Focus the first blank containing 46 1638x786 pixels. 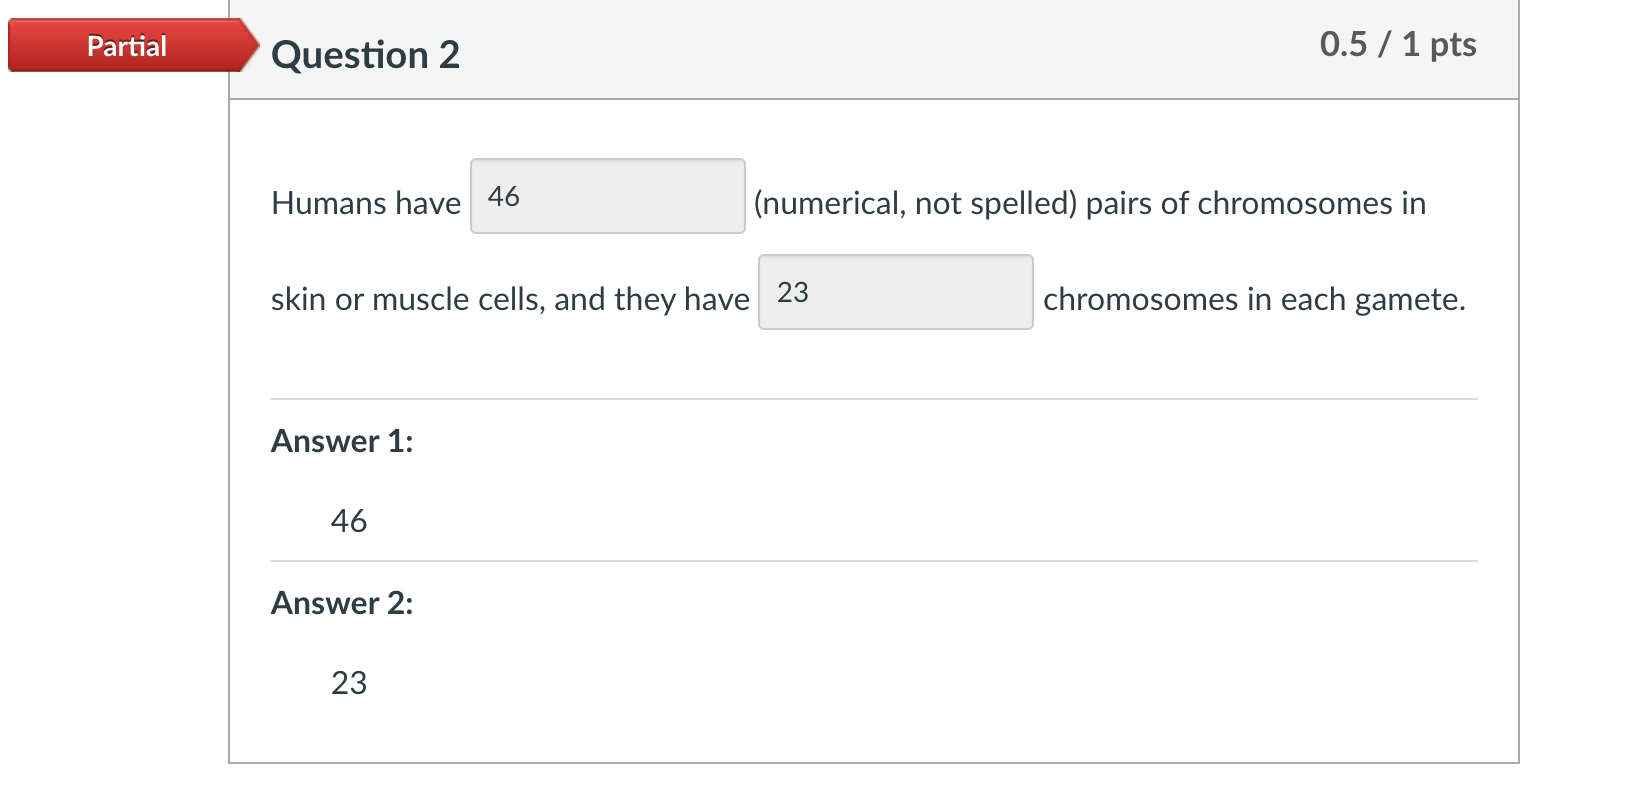click(x=608, y=196)
